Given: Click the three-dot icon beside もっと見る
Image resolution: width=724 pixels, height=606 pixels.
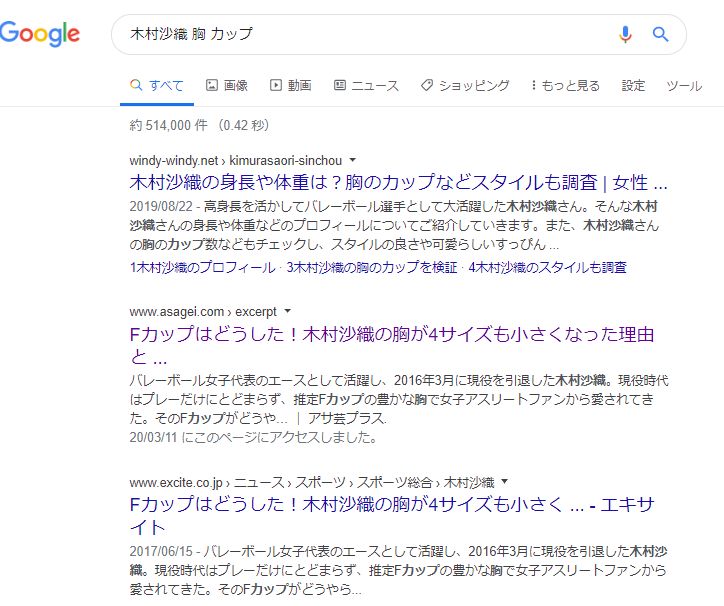Looking at the screenshot, I should [x=533, y=85].
